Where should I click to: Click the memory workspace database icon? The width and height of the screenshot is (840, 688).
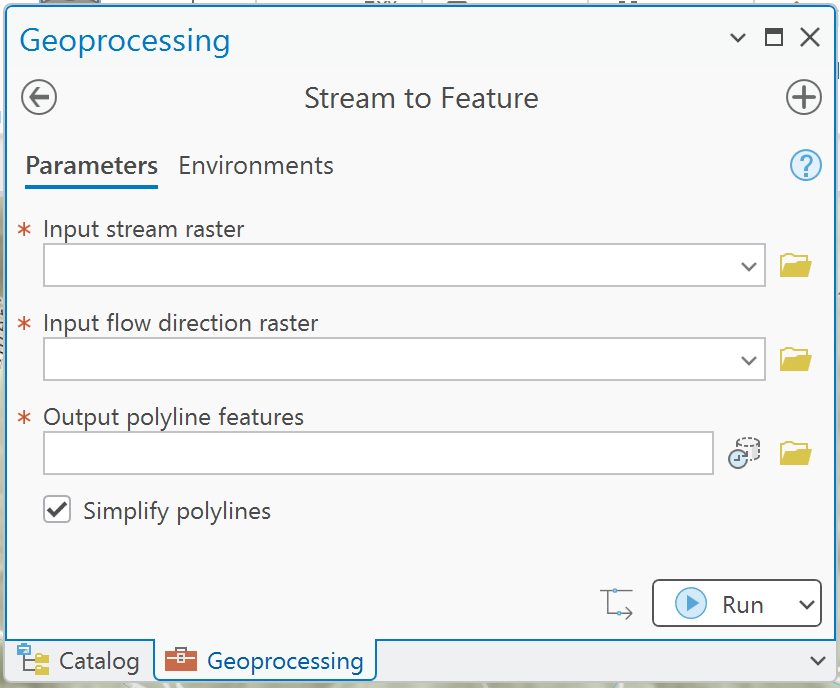(745, 453)
